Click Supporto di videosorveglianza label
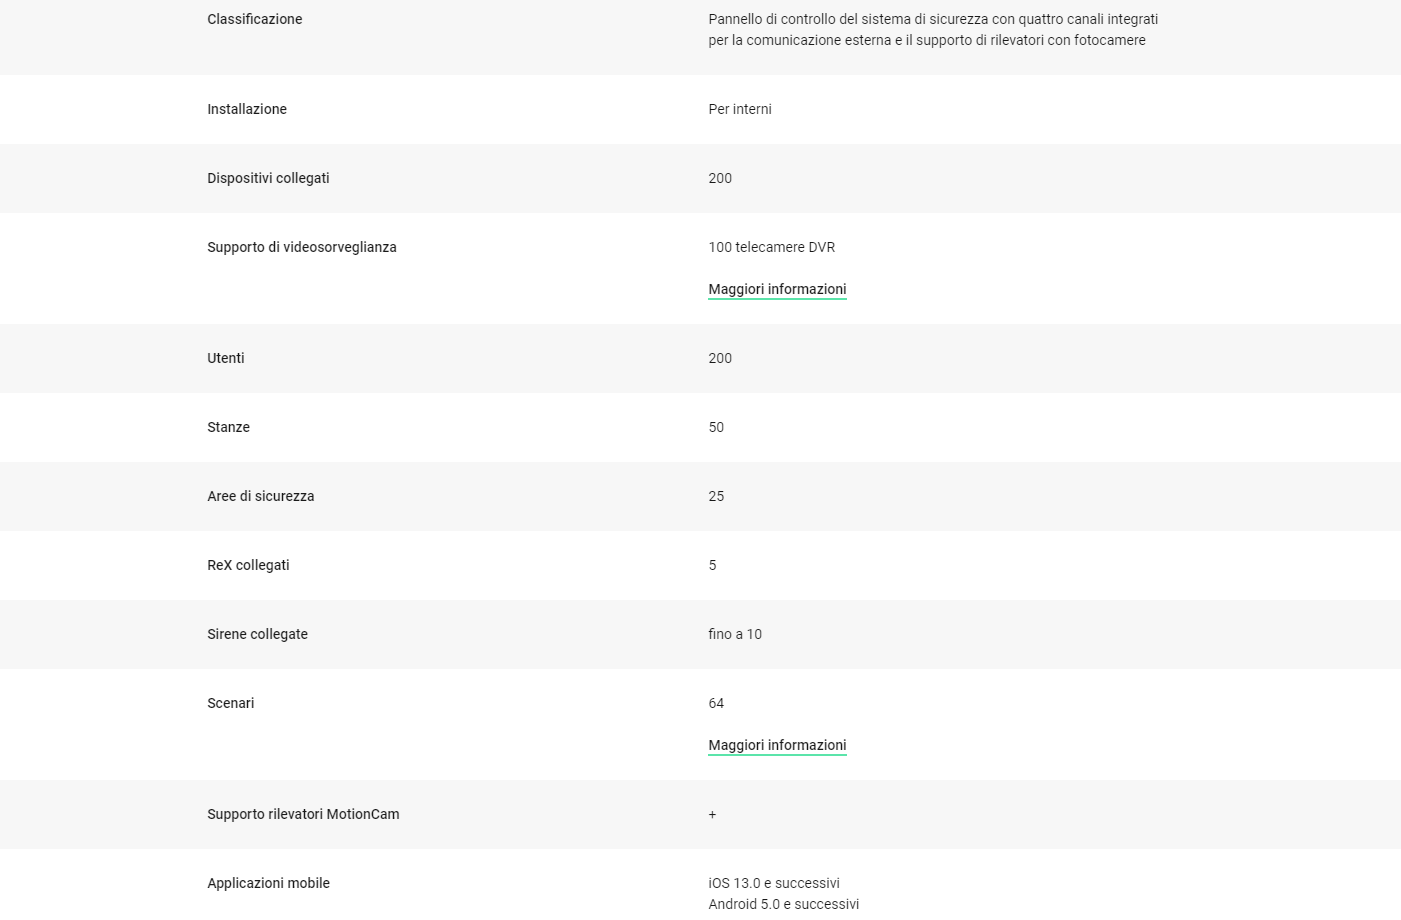The image size is (1401, 920). pos(302,247)
